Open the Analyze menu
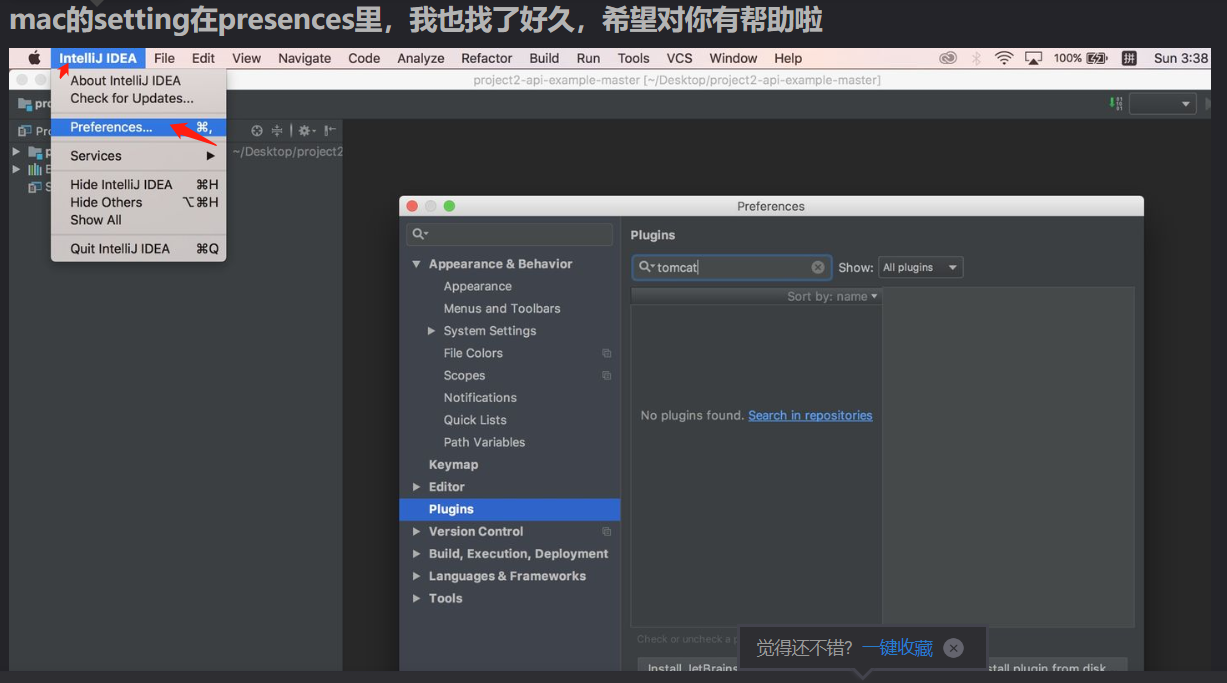Screen dimensions: 1227x683 point(421,58)
